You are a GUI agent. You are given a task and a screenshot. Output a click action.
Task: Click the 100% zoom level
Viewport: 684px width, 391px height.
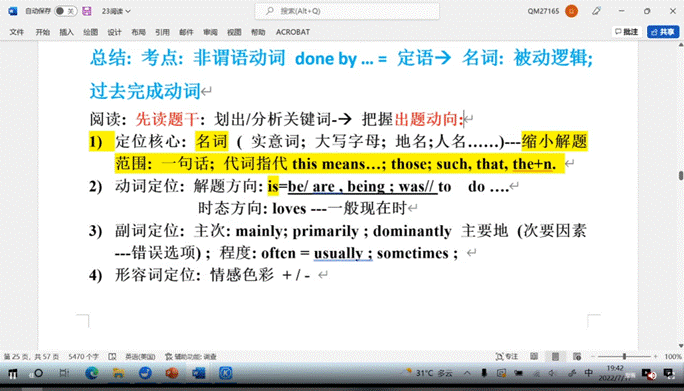click(x=672, y=357)
